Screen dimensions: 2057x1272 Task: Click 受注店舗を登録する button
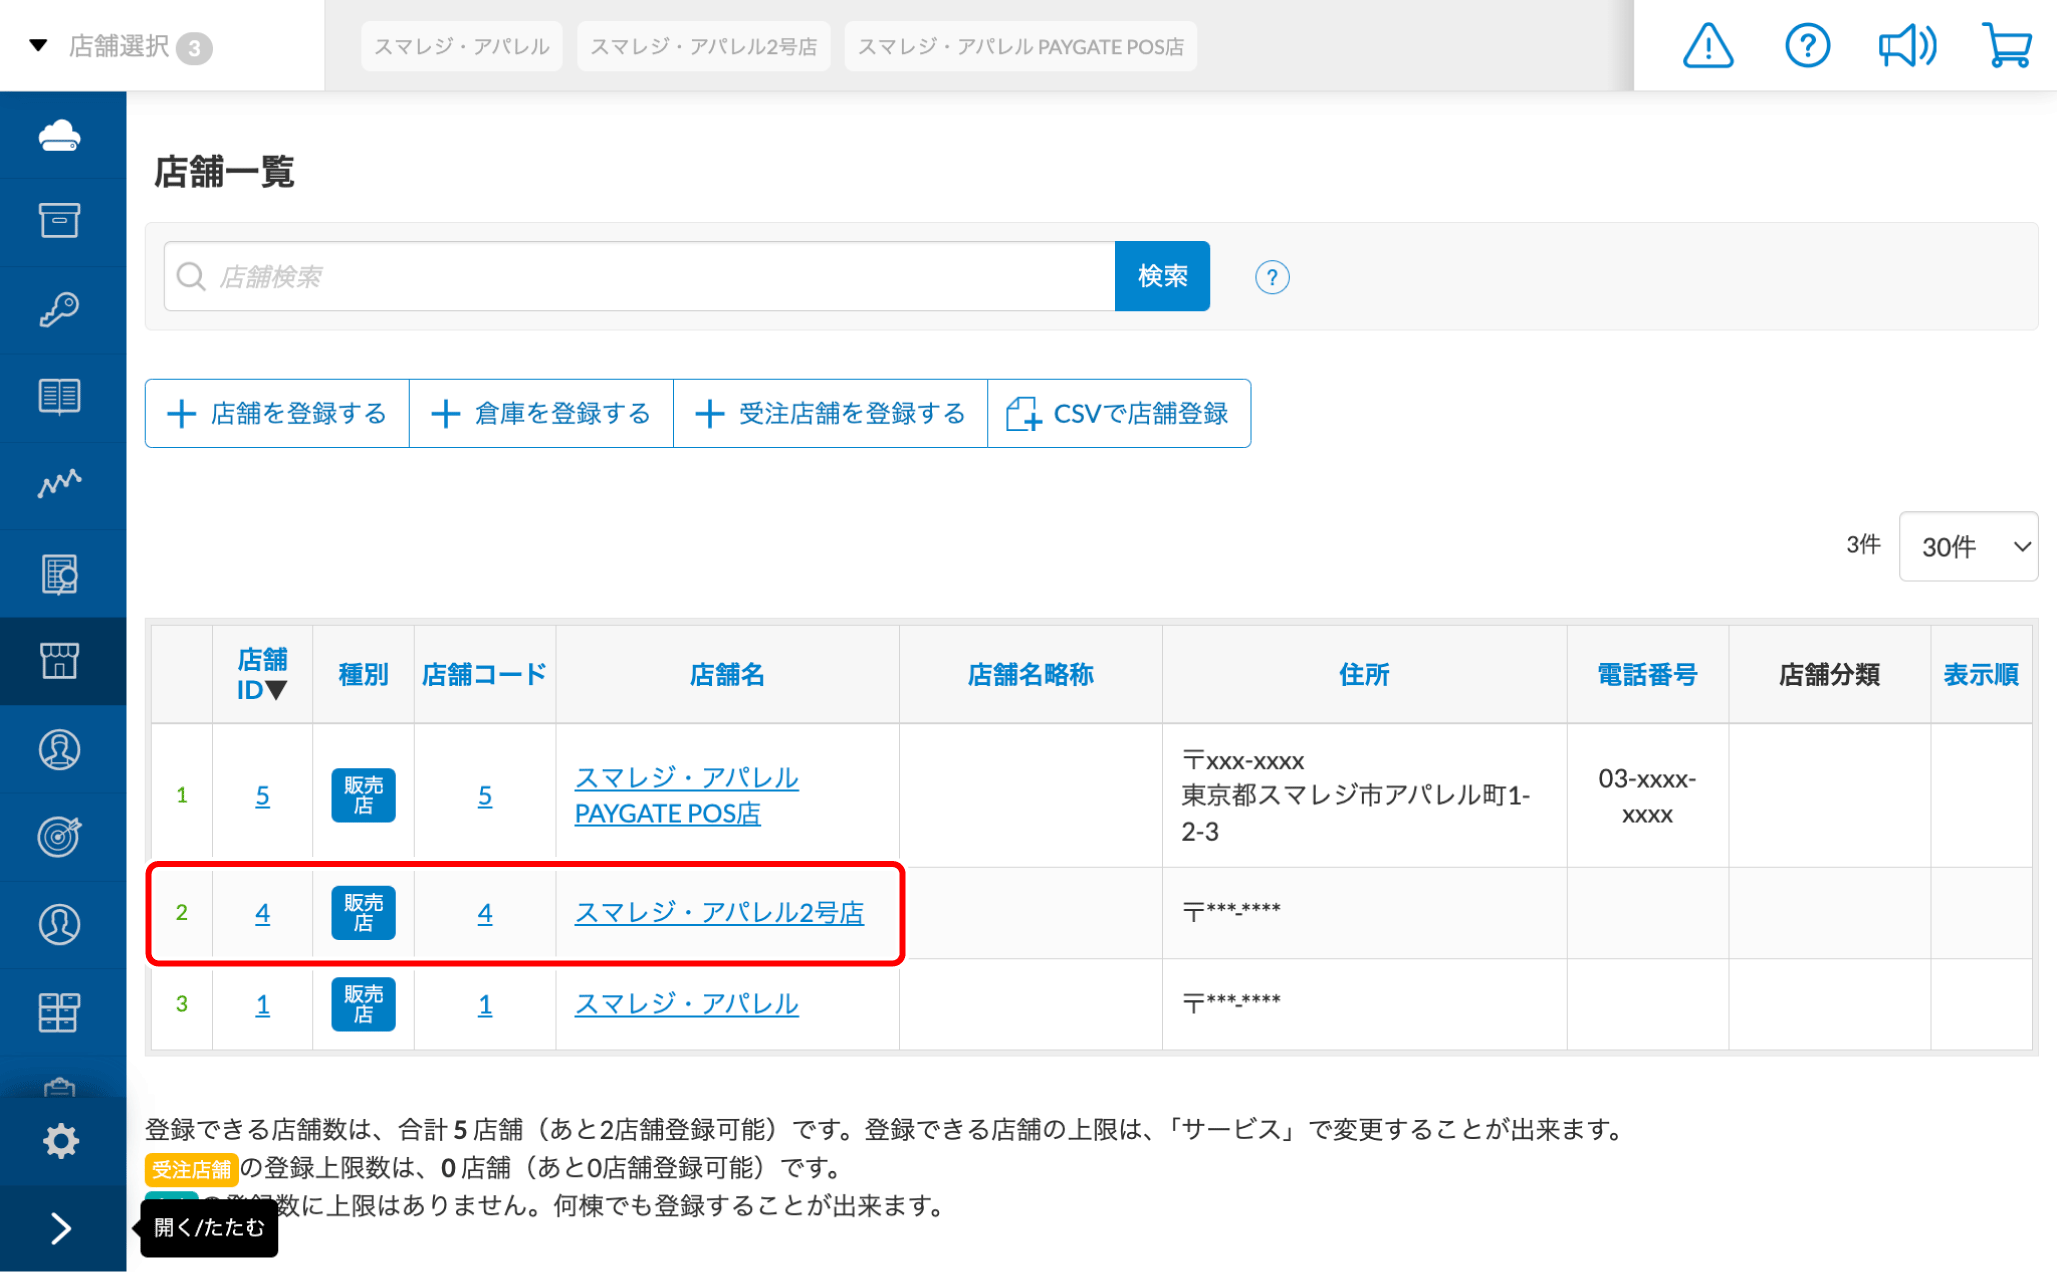pyautogui.click(x=830, y=413)
